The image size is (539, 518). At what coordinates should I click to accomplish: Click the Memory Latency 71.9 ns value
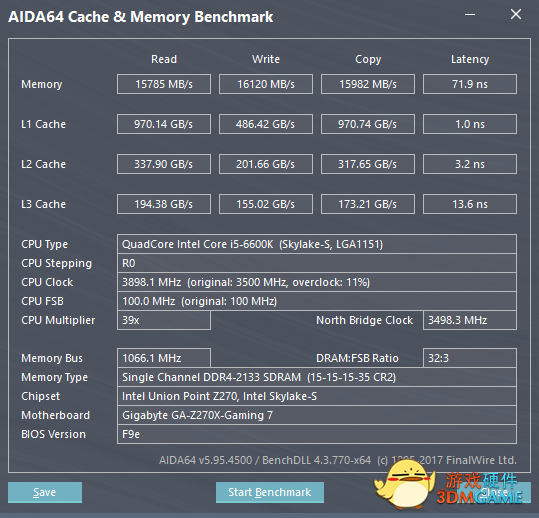click(470, 84)
